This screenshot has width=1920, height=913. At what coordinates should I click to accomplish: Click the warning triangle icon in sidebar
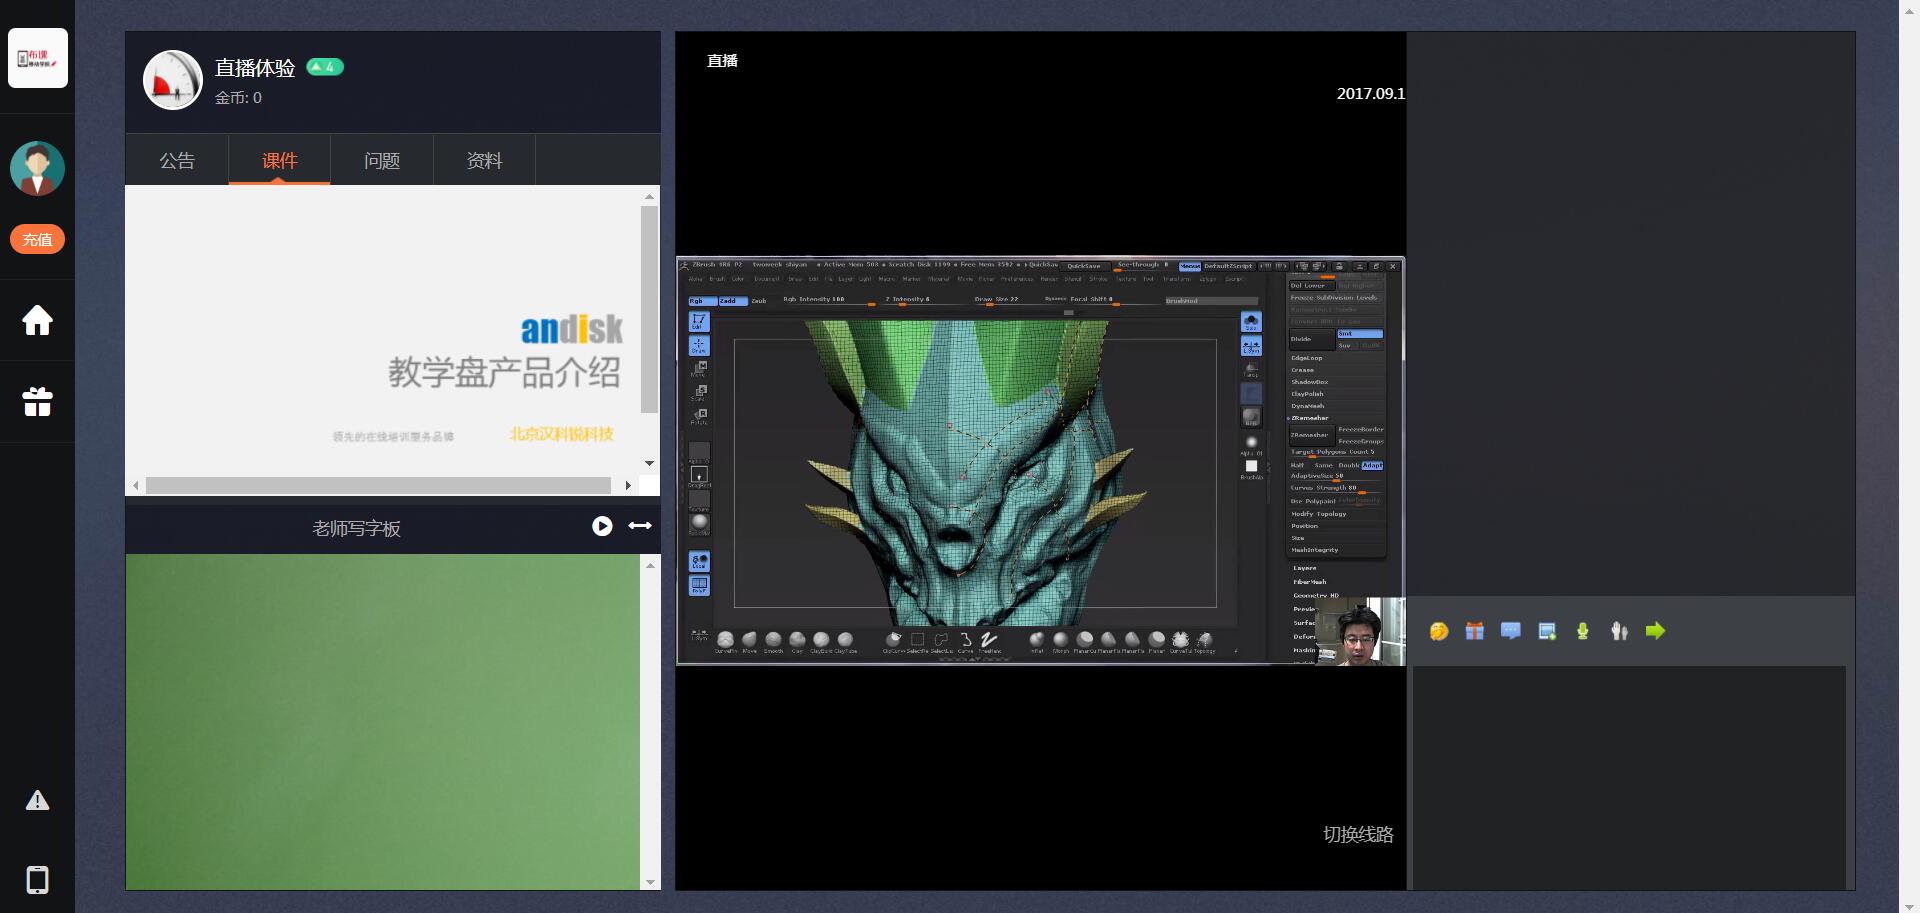pyautogui.click(x=37, y=800)
